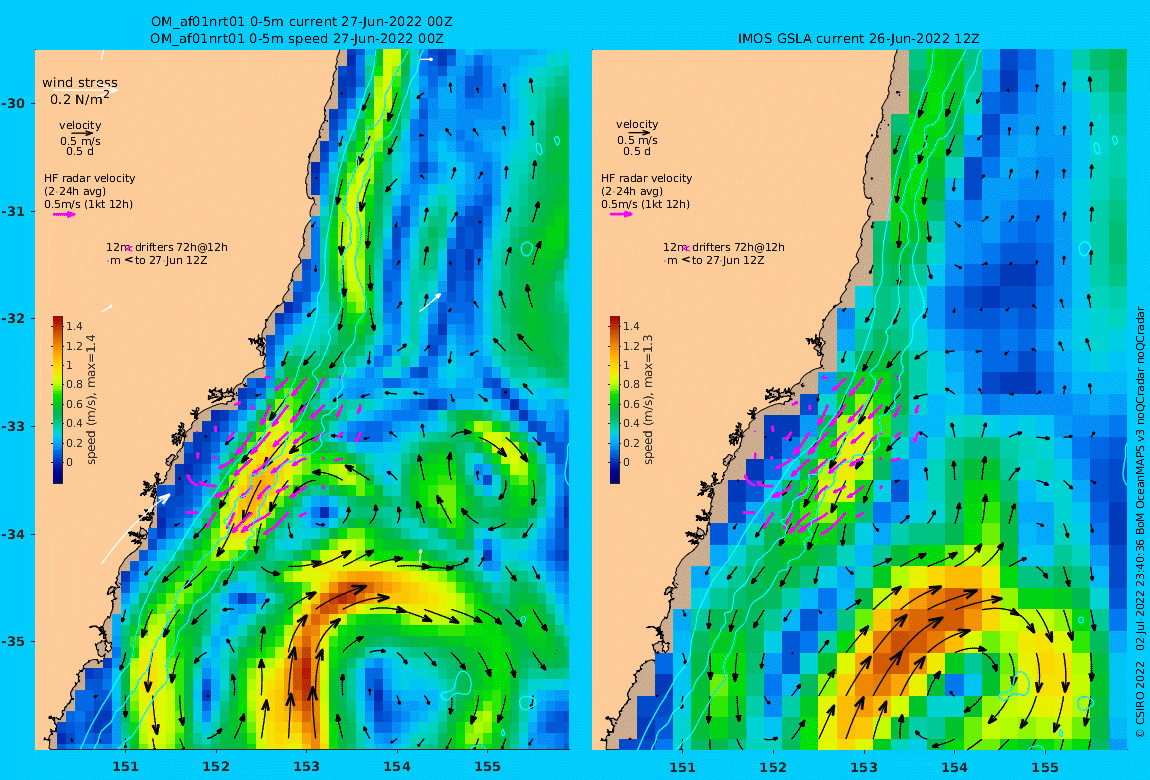Click the 0.8 tick on OM_af01nrt01 colorbar
This screenshot has width=1150, height=780.
74,384
